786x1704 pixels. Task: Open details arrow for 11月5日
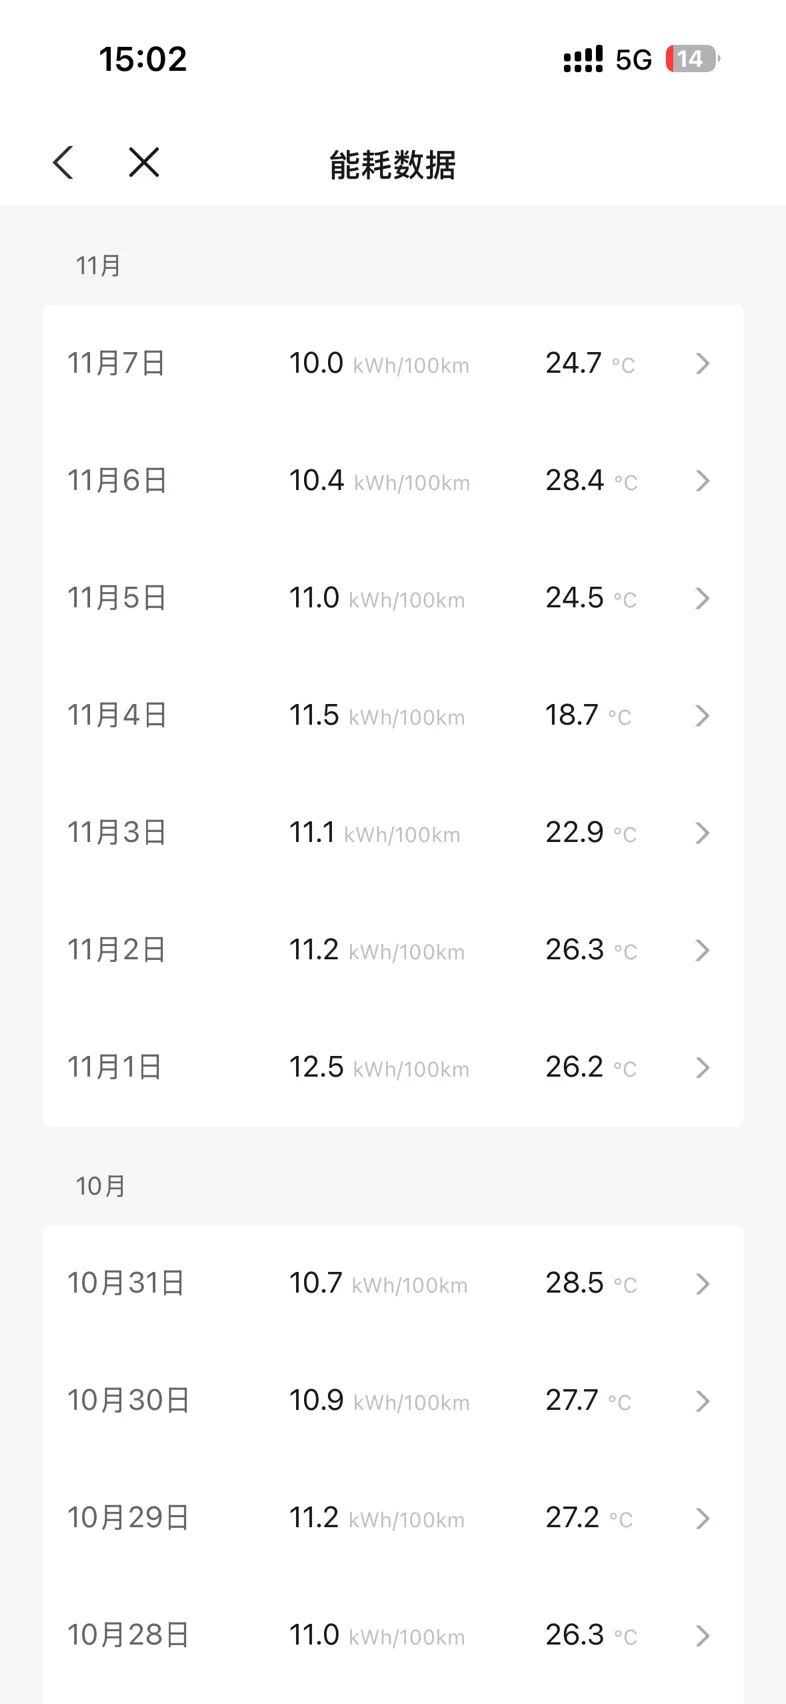(702, 598)
